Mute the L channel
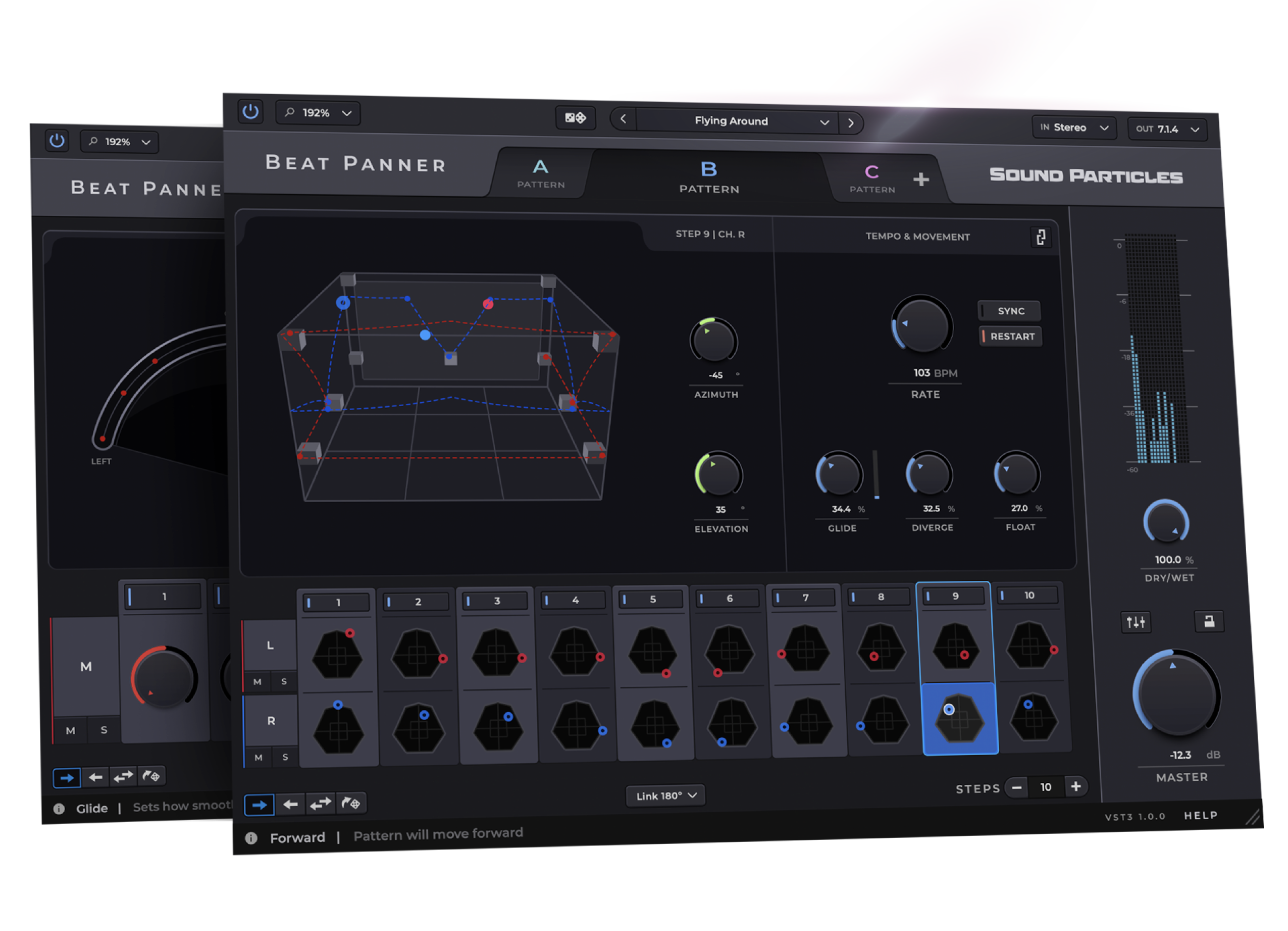The width and height of the screenshot is (1288, 931). [x=257, y=682]
